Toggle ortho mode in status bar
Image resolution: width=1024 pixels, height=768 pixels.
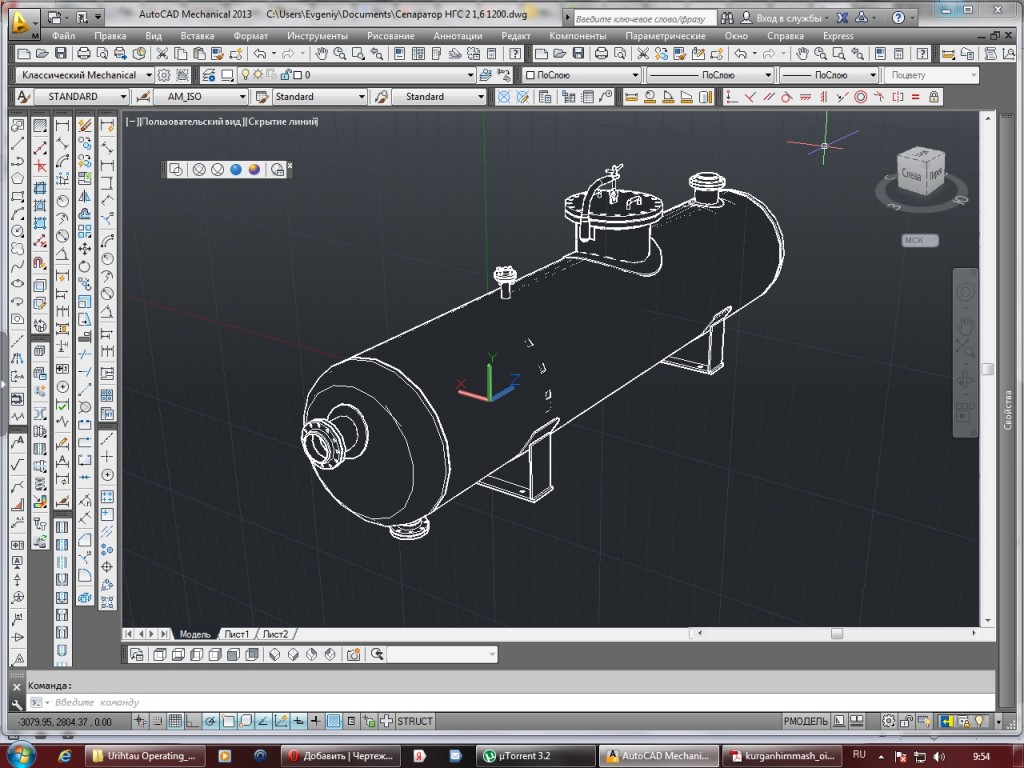(x=192, y=721)
